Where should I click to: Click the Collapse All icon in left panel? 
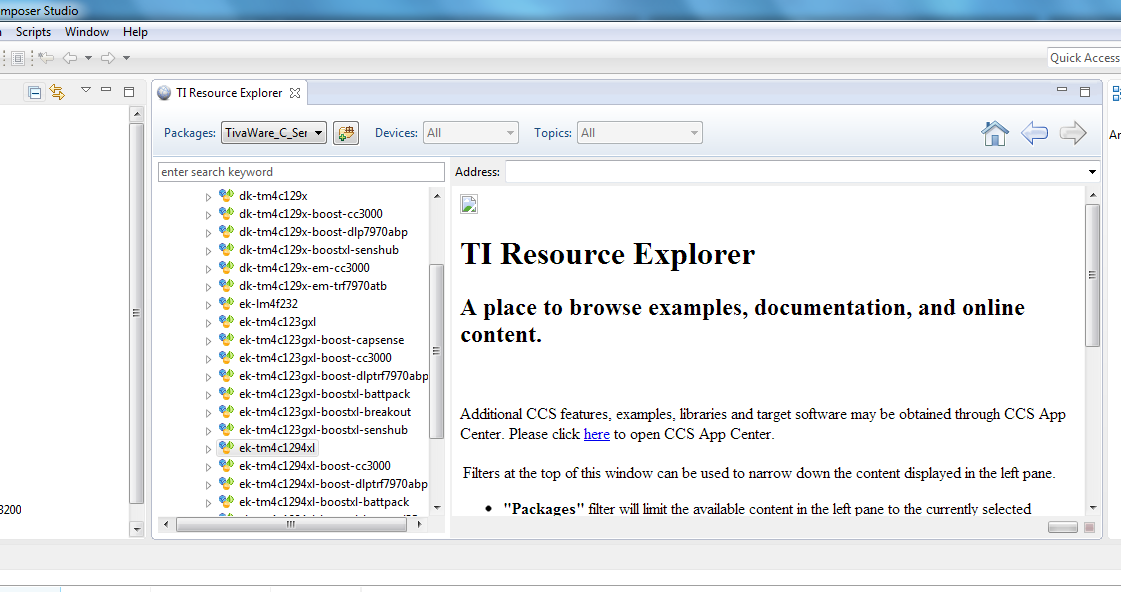pos(34,92)
